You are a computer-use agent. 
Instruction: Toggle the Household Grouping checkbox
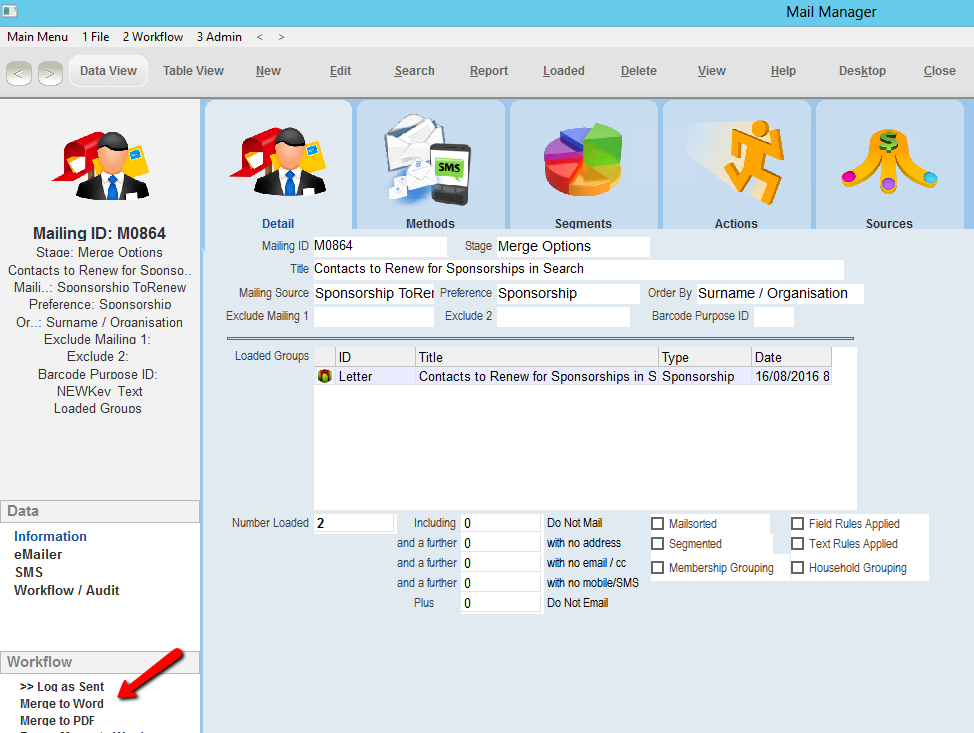click(798, 568)
